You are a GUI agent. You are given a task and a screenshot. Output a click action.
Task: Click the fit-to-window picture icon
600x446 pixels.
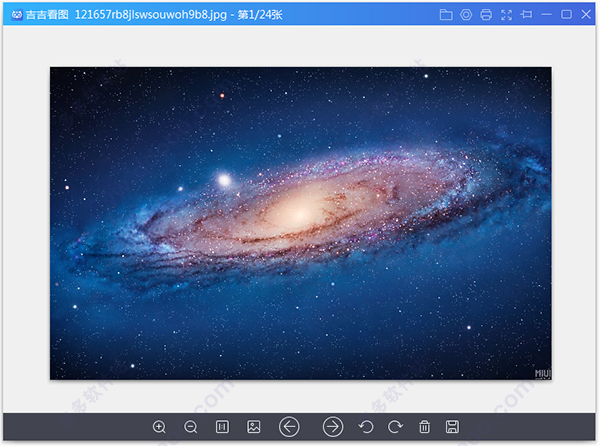pos(253,426)
